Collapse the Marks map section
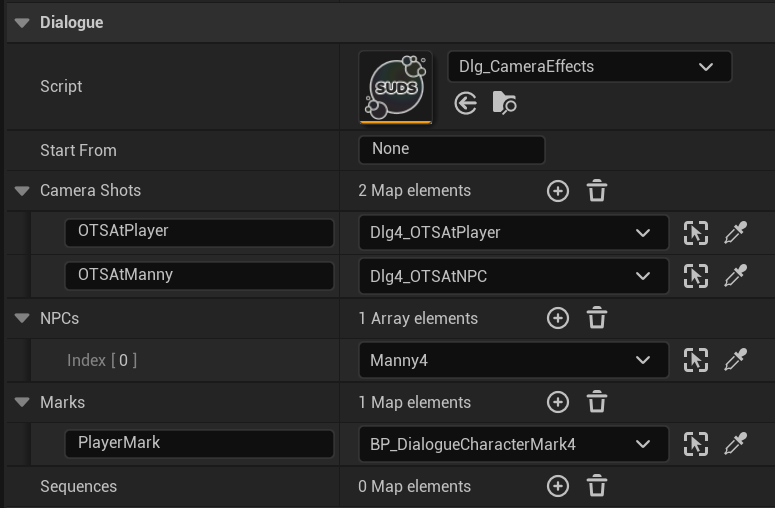This screenshot has width=775, height=508. [x=22, y=403]
